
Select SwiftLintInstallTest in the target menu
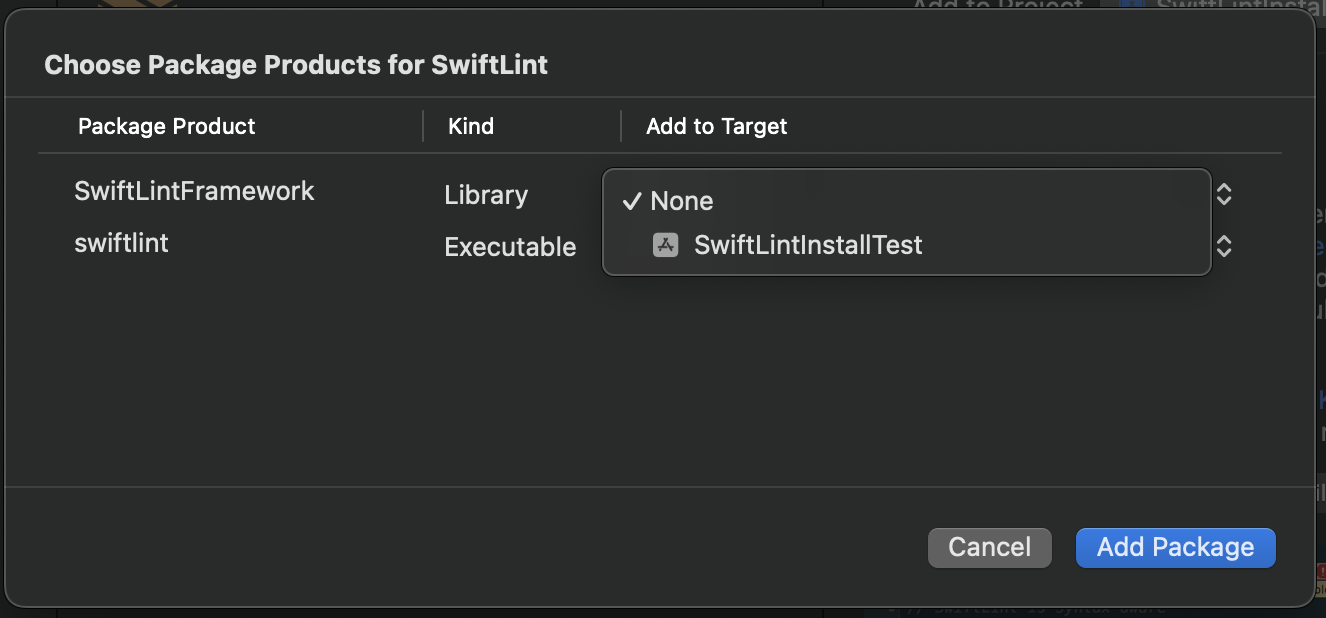[808, 245]
